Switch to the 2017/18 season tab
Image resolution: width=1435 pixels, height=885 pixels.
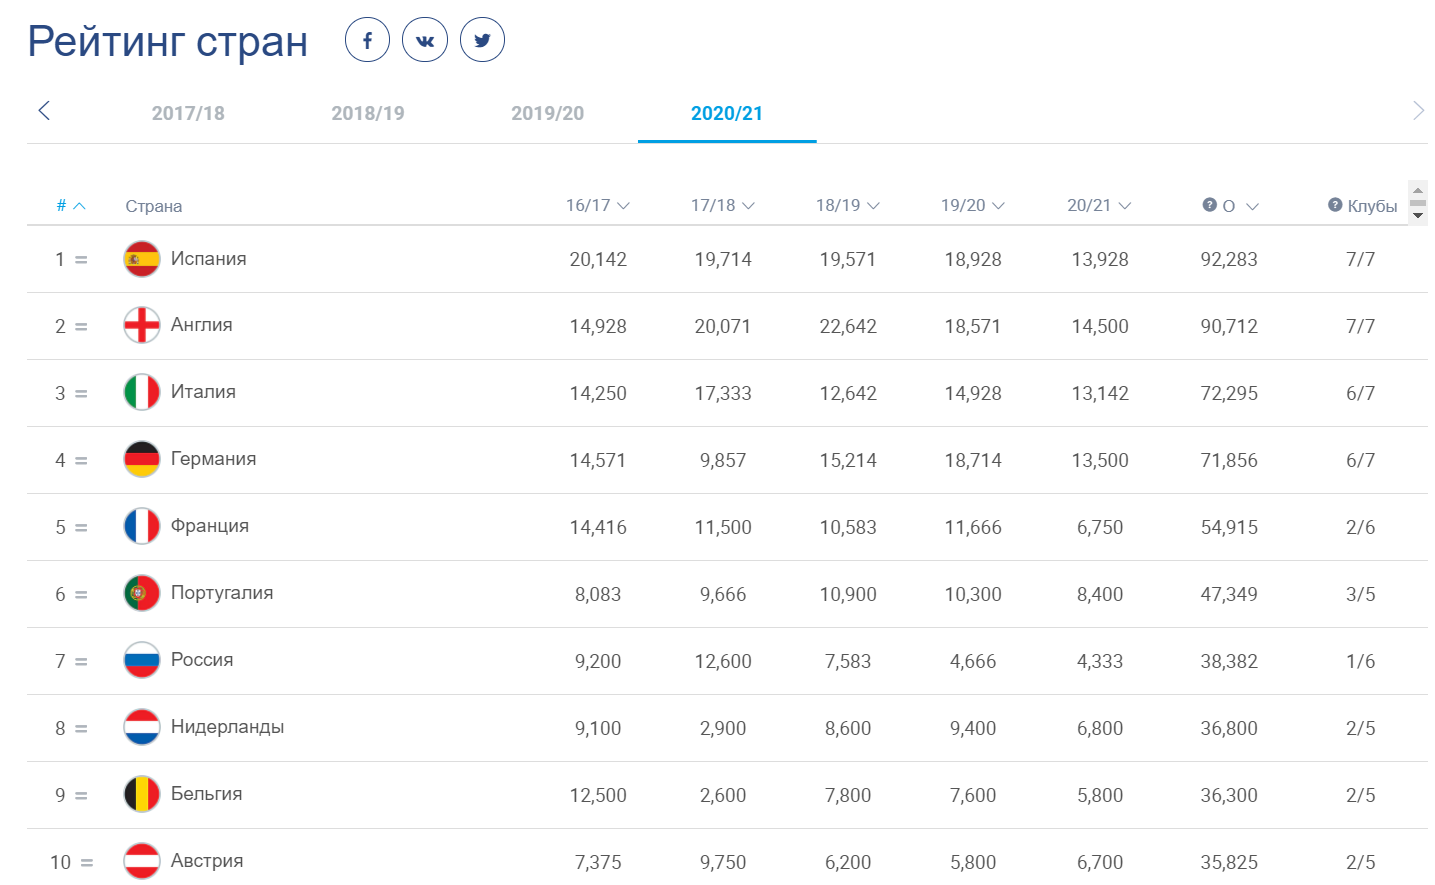coord(188,113)
